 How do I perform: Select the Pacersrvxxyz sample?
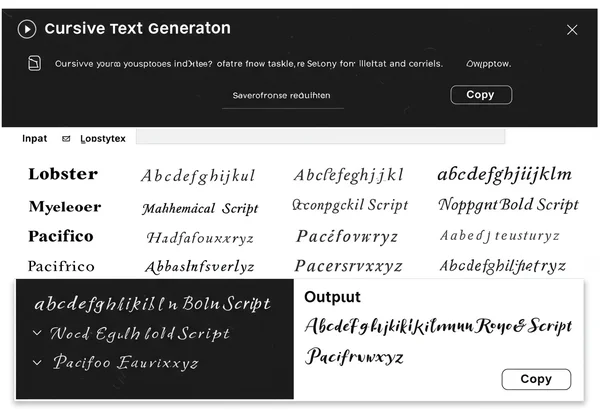tap(348, 266)
